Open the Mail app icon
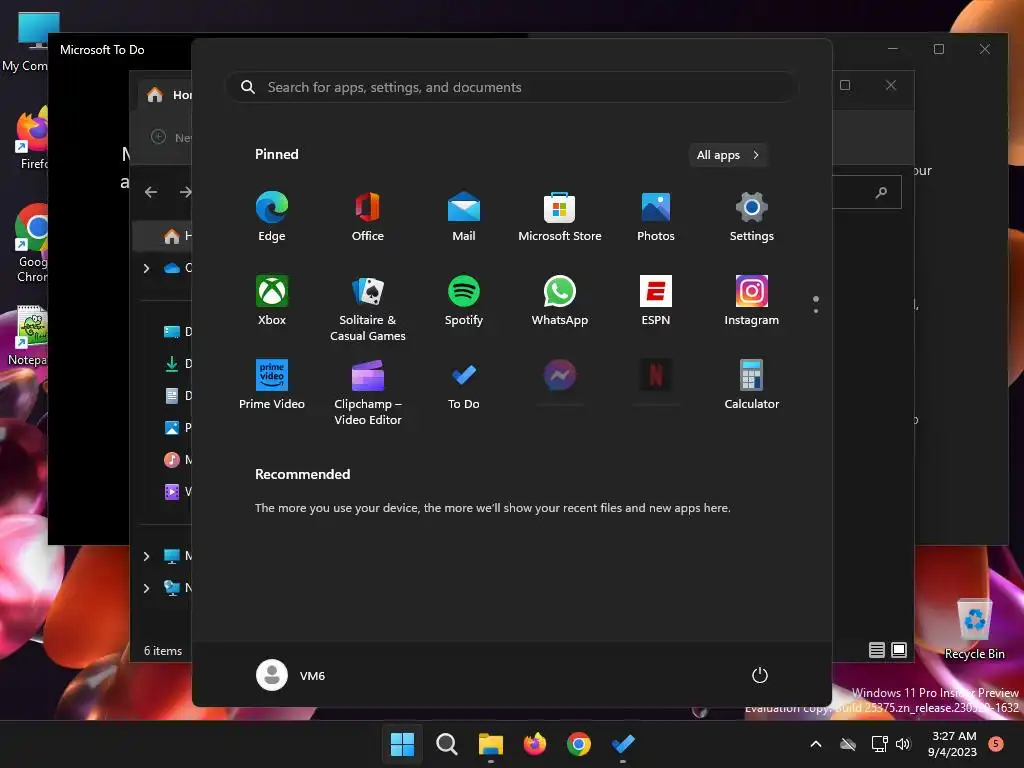1024x768 pixels. [464, 217]
